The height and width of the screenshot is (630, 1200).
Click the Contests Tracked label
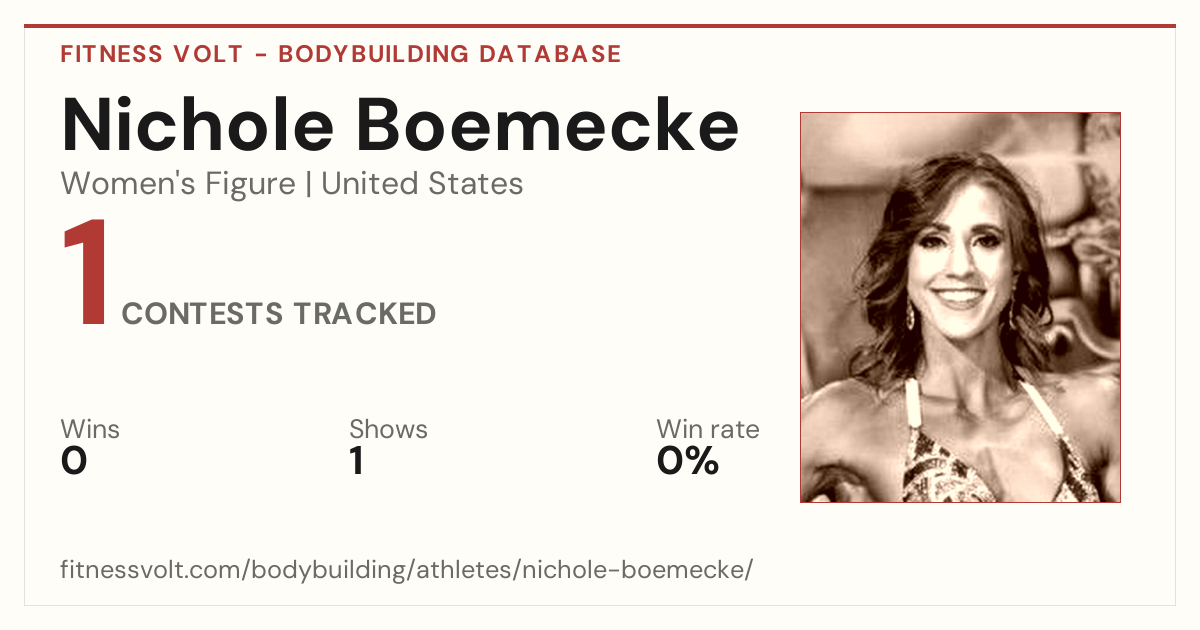[x=279, y=314]
